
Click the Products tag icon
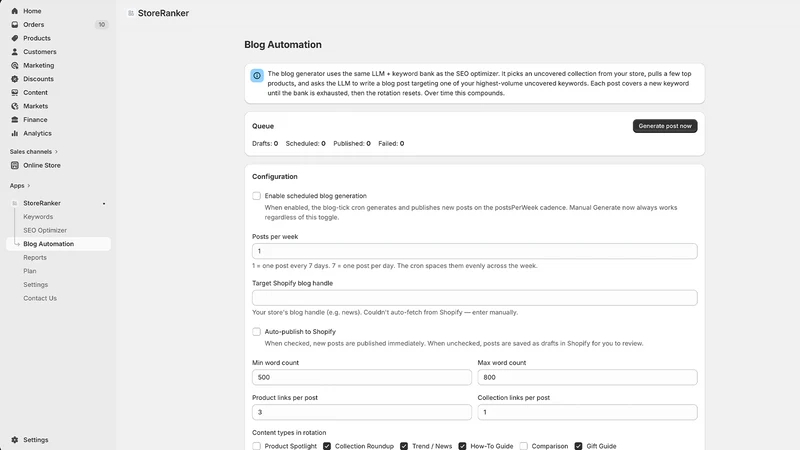click(x=15, y=38)
